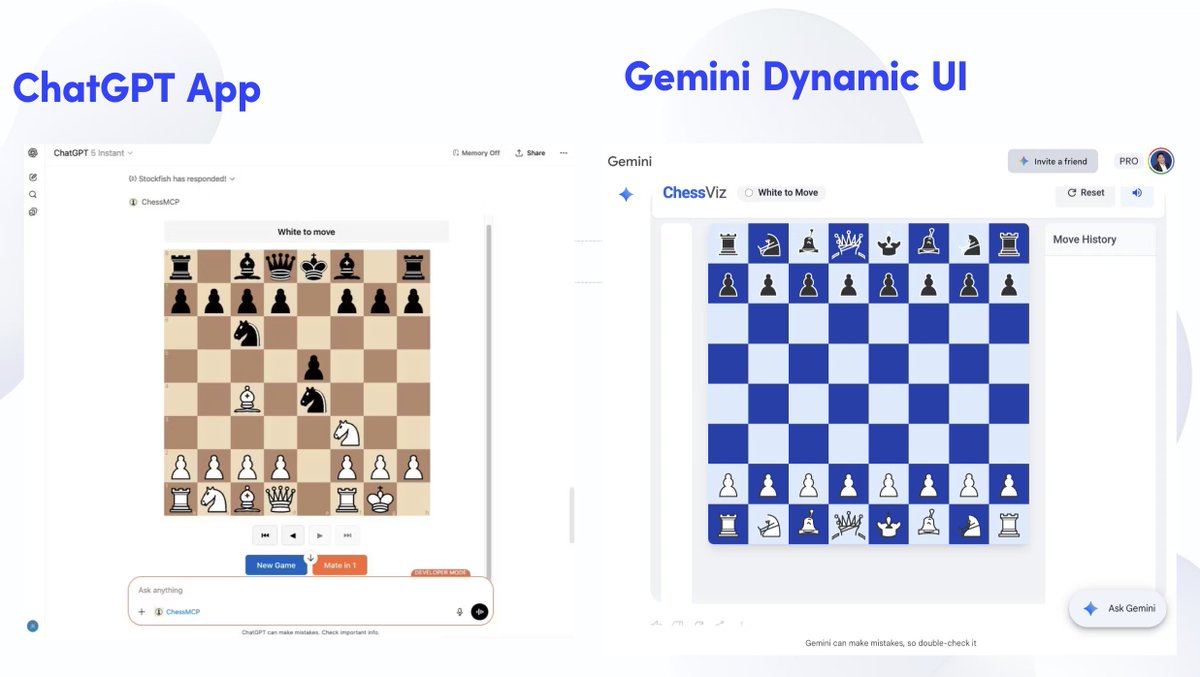Open the ChatGPT search chats icon

[x=33, y=195]
